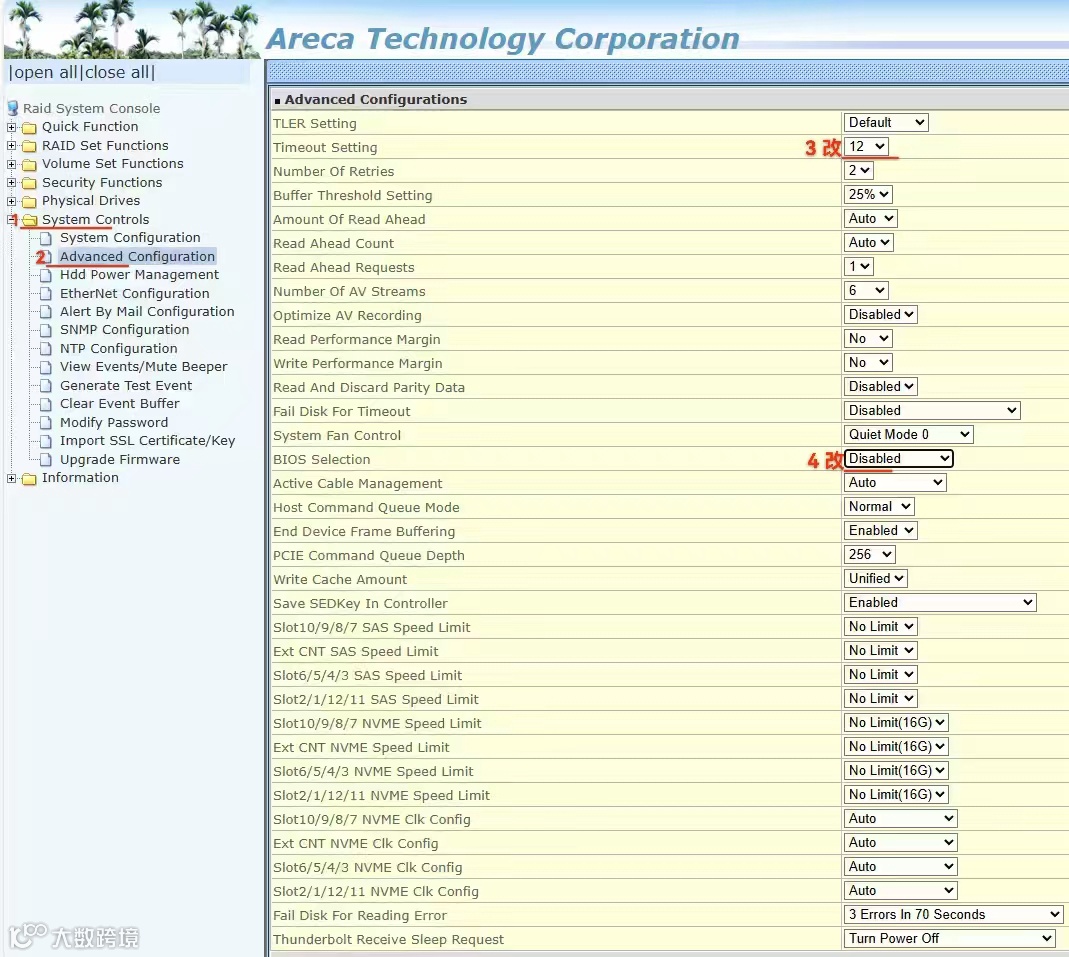Click the Information folder icon
The width and height of the screenshot is (1069, 957).
[x=29, y=478]
